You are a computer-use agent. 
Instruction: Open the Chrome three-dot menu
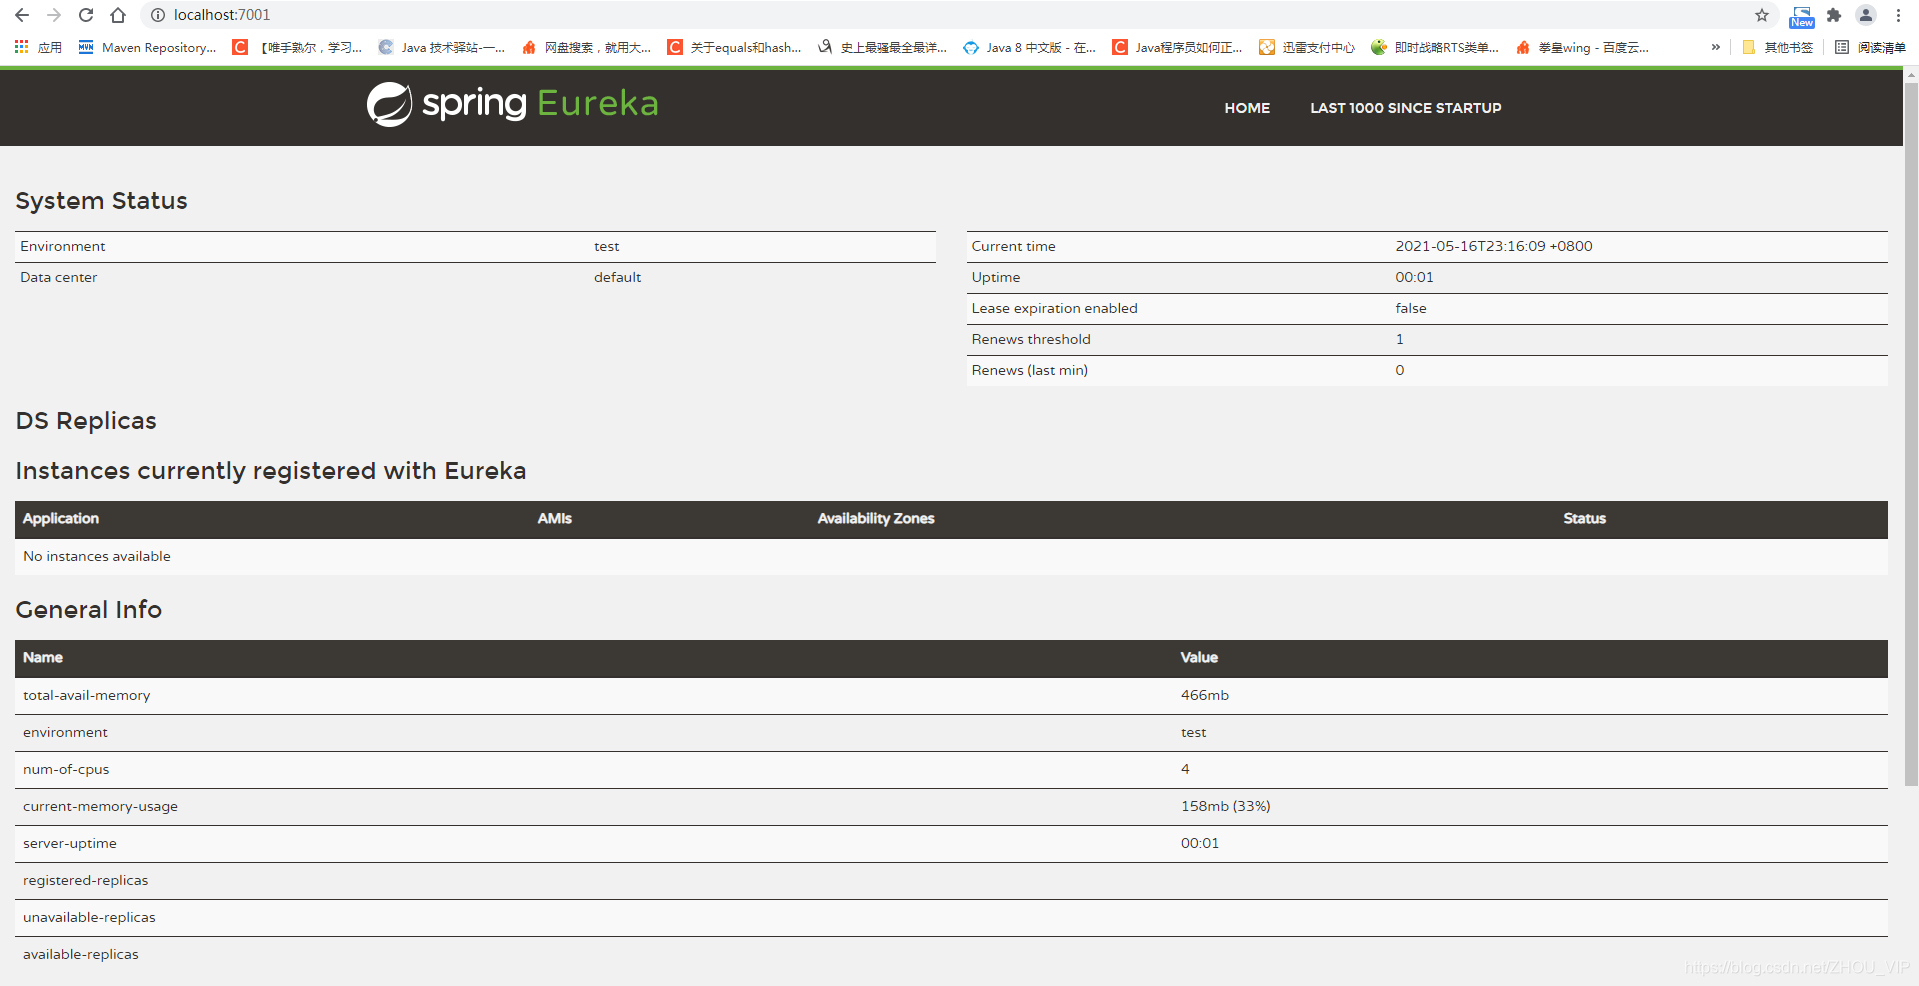tap(1898, 15)
